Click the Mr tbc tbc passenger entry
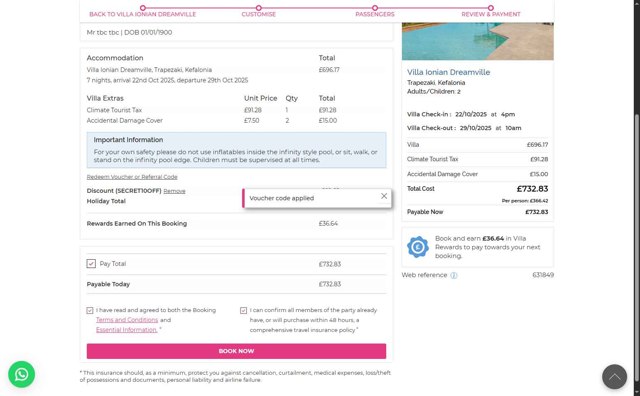This screenshot has height=396, width=640. [129, 32]
